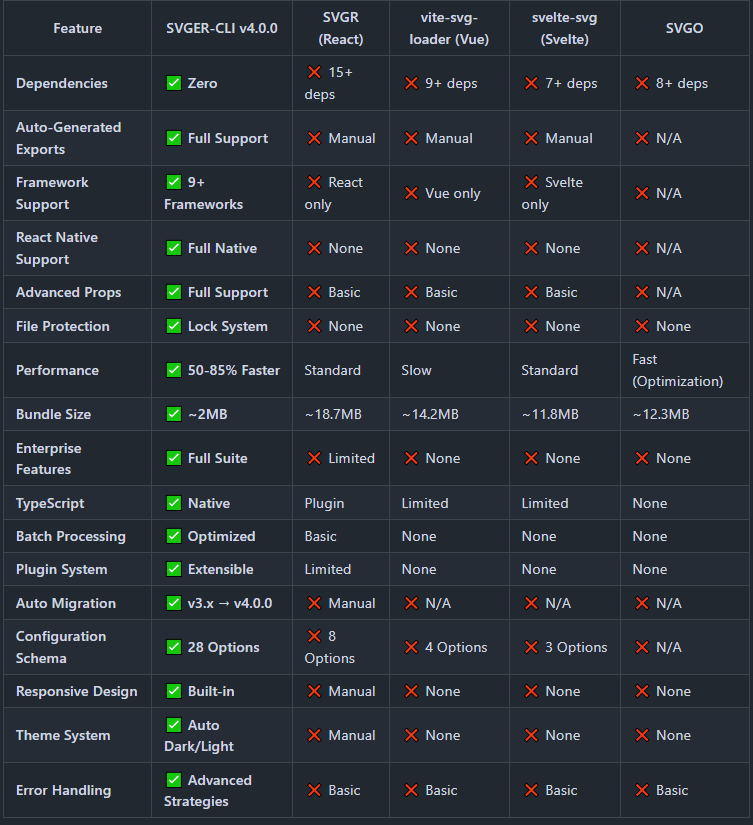Click red cross beside Limited in Enterprise row
This screenshot has width=753, height=825.
coord(314,458)
